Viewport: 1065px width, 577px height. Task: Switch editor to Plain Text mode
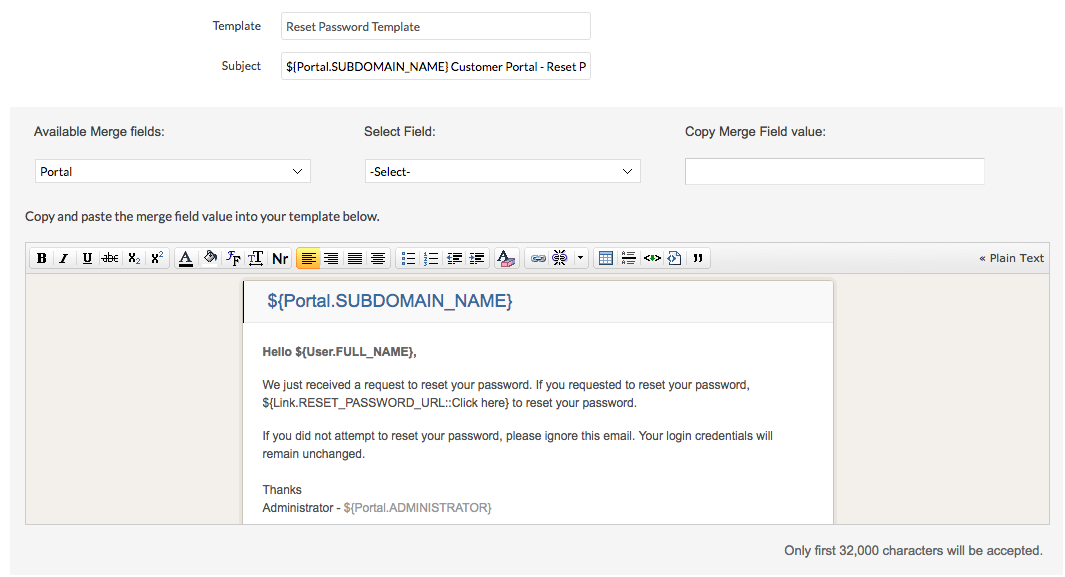click(x=1011, y=258)
